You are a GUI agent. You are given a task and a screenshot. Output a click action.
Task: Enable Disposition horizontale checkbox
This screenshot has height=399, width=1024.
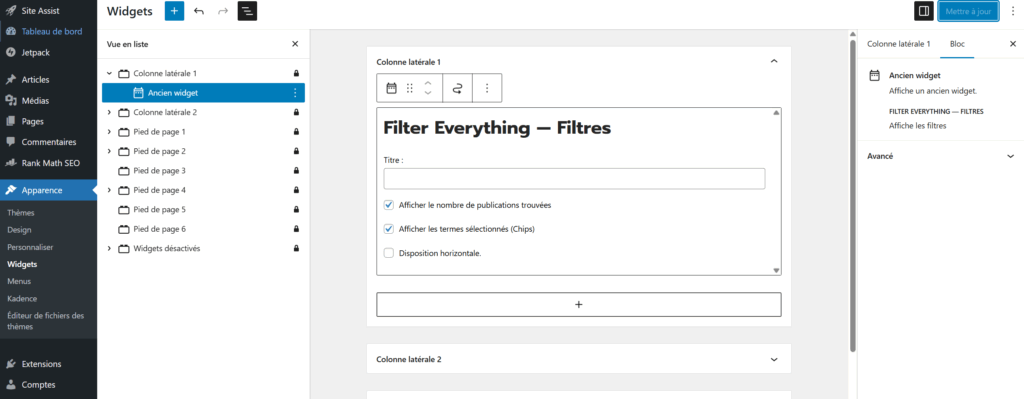pyautogui.click(x=389, y=253)
